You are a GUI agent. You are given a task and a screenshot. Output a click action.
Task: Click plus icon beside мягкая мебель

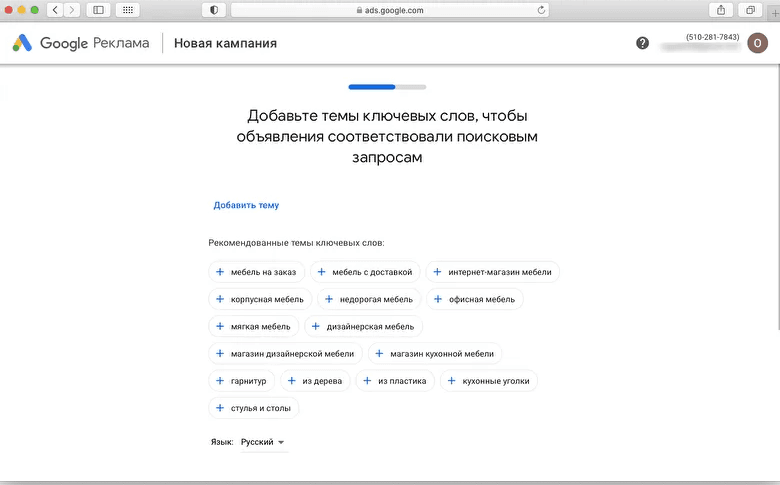(220, 326)
